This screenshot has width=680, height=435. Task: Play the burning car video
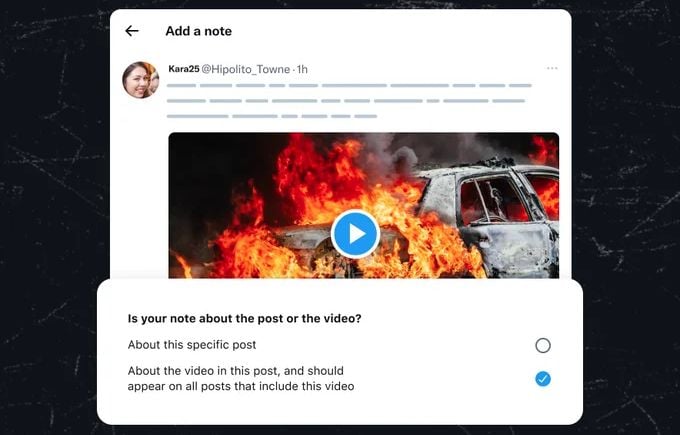pyautogui.click(x=356, y=234)
